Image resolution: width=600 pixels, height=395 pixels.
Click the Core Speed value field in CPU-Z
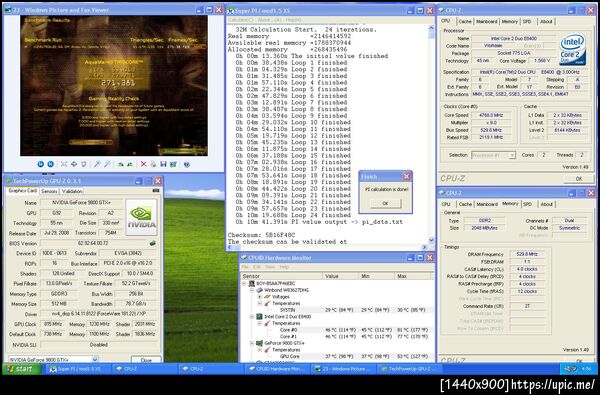pyautogui.click(x=491, y=115)
